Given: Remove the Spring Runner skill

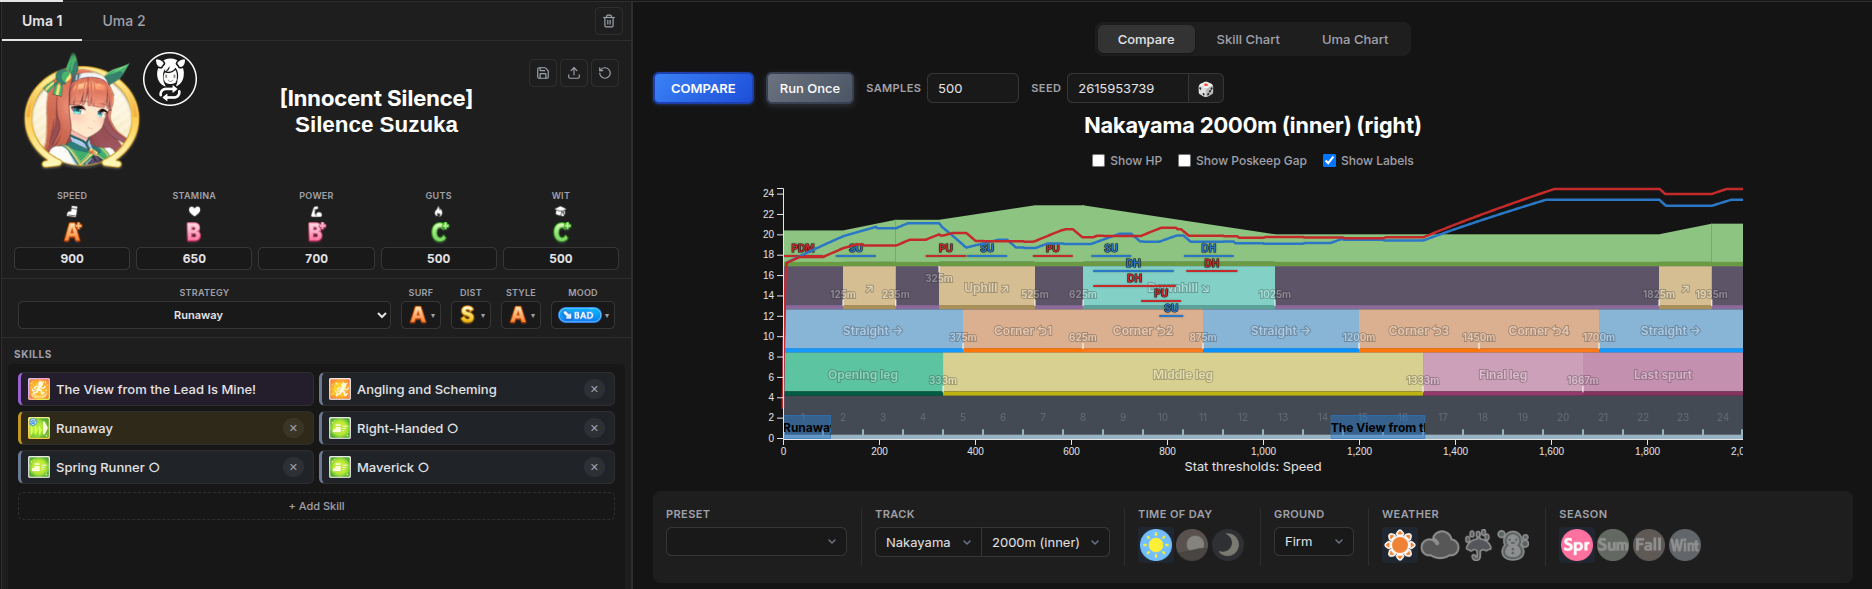Looking at the screenshot, I should (x=293, y=467).
